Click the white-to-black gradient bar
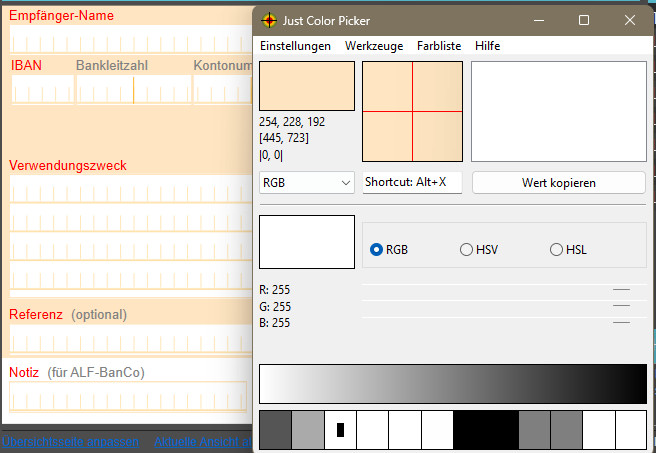Screen dimensions: 656x453 [452, 384]
